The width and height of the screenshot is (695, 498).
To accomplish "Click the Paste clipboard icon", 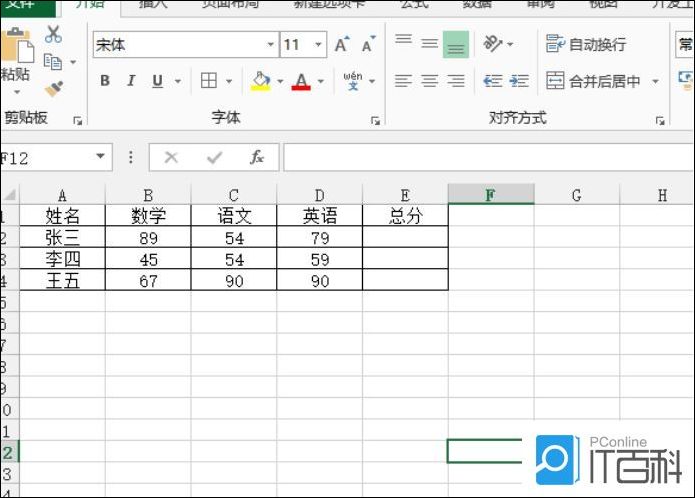I will coord(17,46).
